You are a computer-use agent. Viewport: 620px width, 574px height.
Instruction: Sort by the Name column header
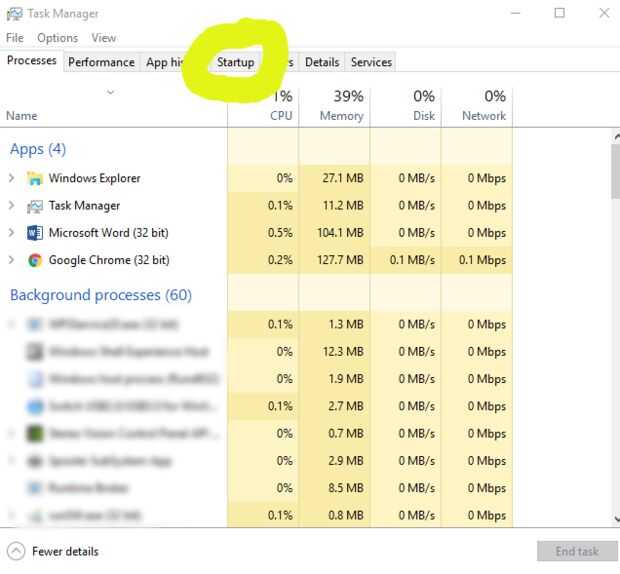tap(22, 116)
